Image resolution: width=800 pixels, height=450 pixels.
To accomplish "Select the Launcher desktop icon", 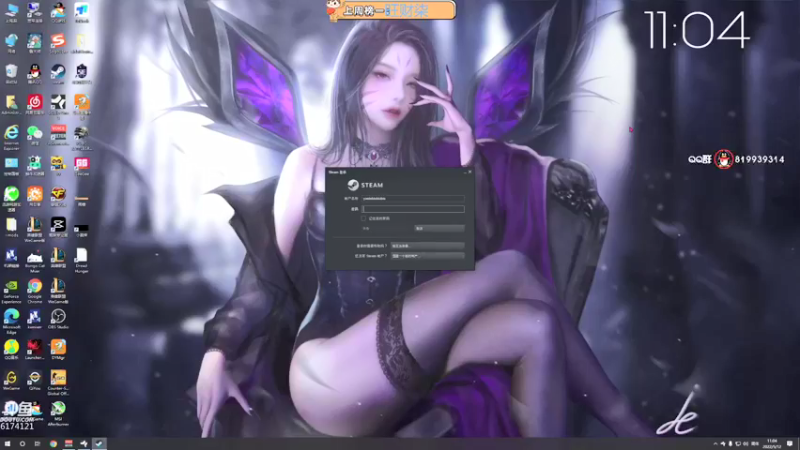I will pos(35,349).
